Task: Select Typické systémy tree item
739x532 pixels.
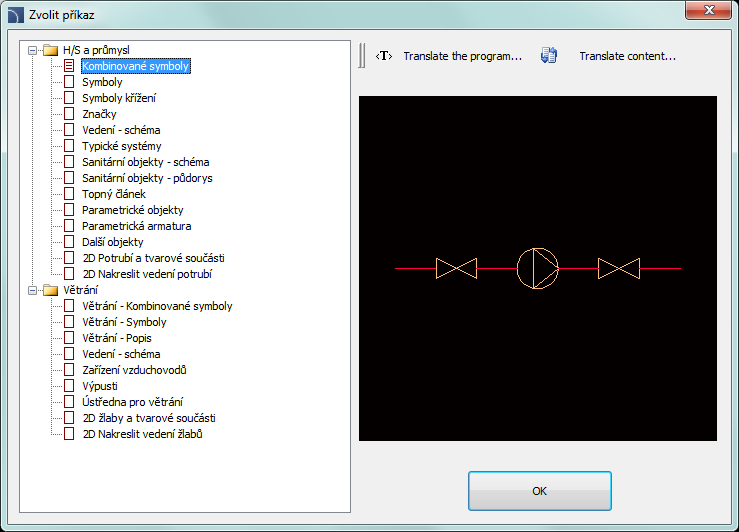Action: (122, 146)
